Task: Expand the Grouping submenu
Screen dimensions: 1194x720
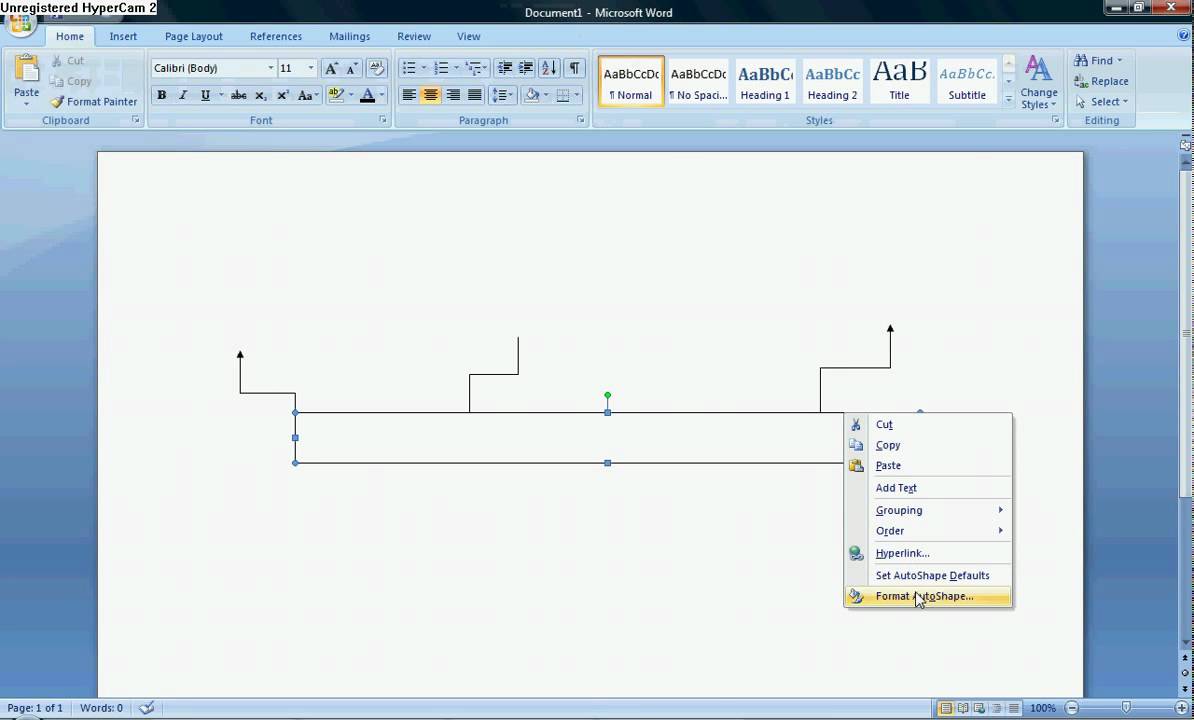Action: click(928, 510)
